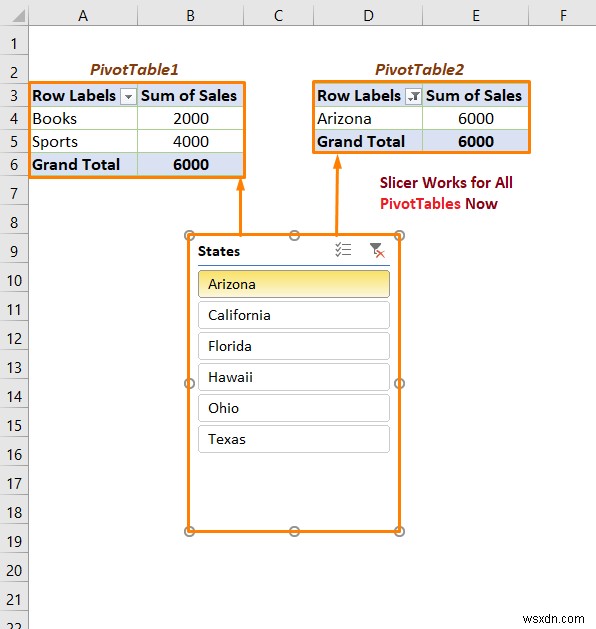Click the bottom-right slicer resize handle
The height and width of the screenshot is (629, 596).
click(x=399, y=531)
